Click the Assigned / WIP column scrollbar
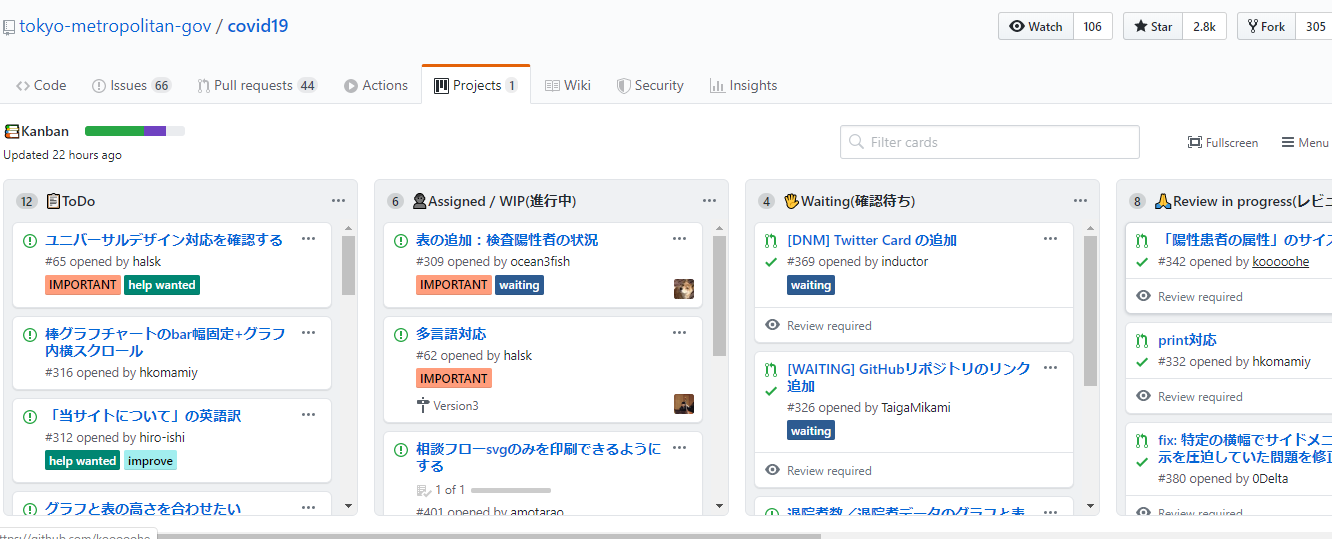The height and width of the screenshot is (539, 1332). (719, 295)
